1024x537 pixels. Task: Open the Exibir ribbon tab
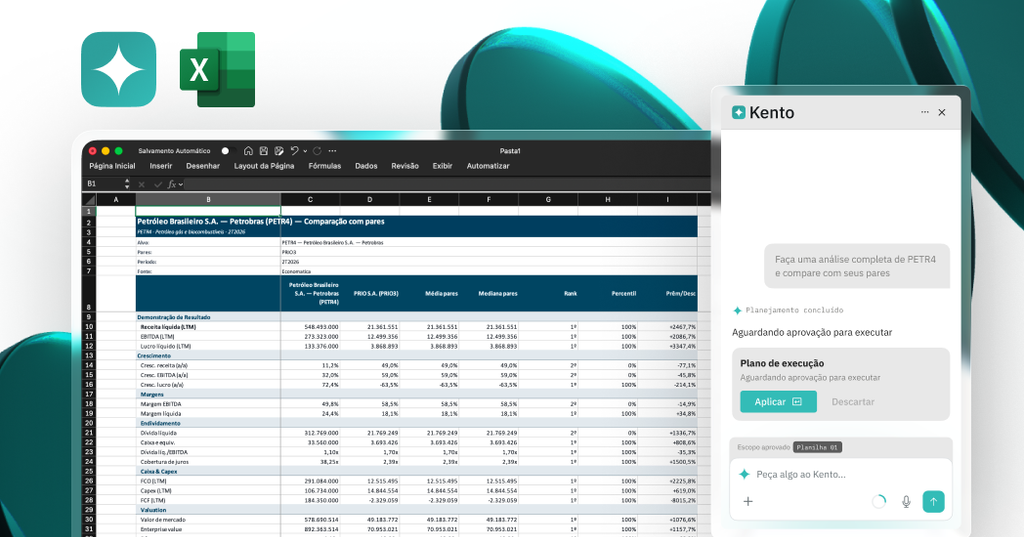[442, 166]
